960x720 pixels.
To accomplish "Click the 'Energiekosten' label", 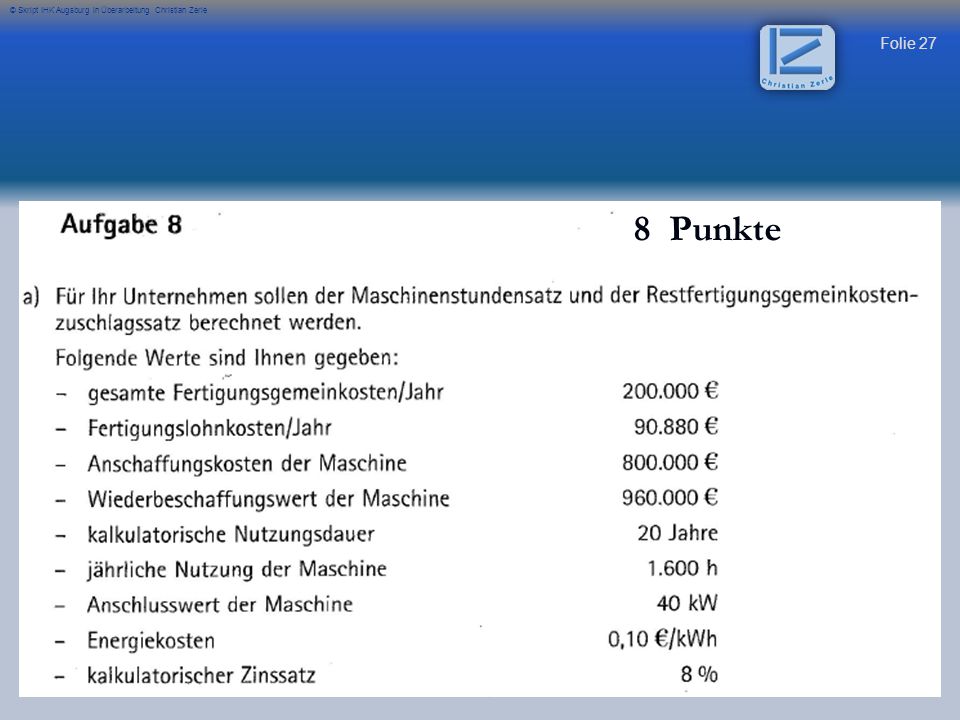I will [151, 641].
